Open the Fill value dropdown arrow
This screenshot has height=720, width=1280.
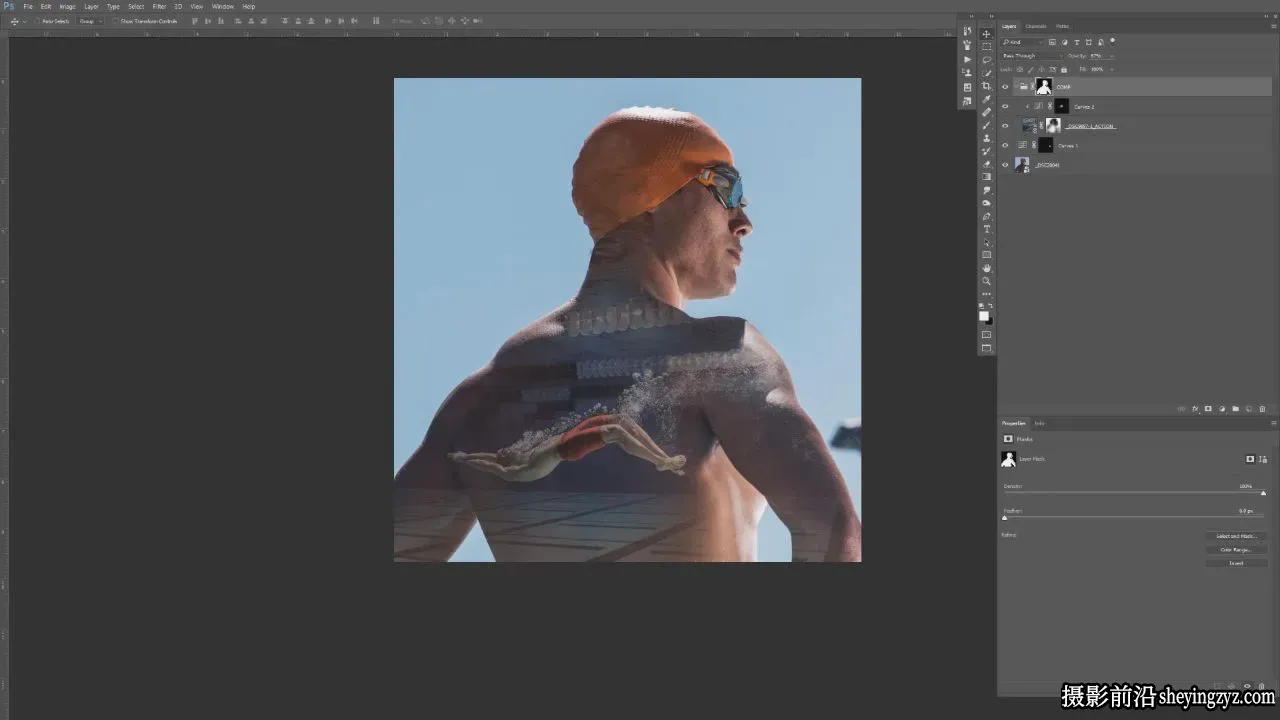click(x=1111, y=69)
